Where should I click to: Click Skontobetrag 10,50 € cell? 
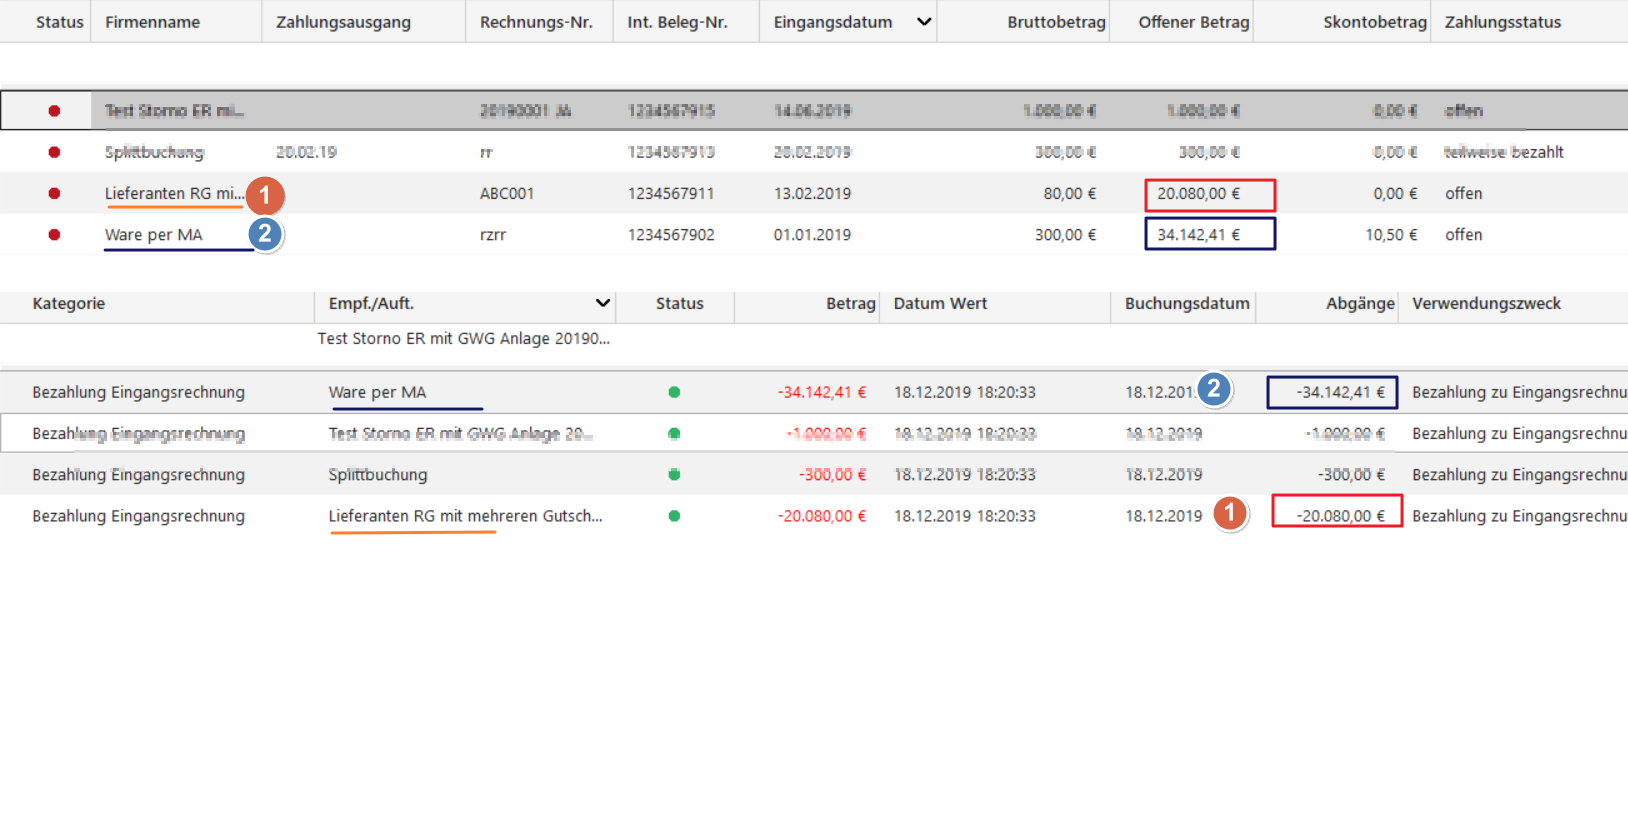click(1391, 235)
